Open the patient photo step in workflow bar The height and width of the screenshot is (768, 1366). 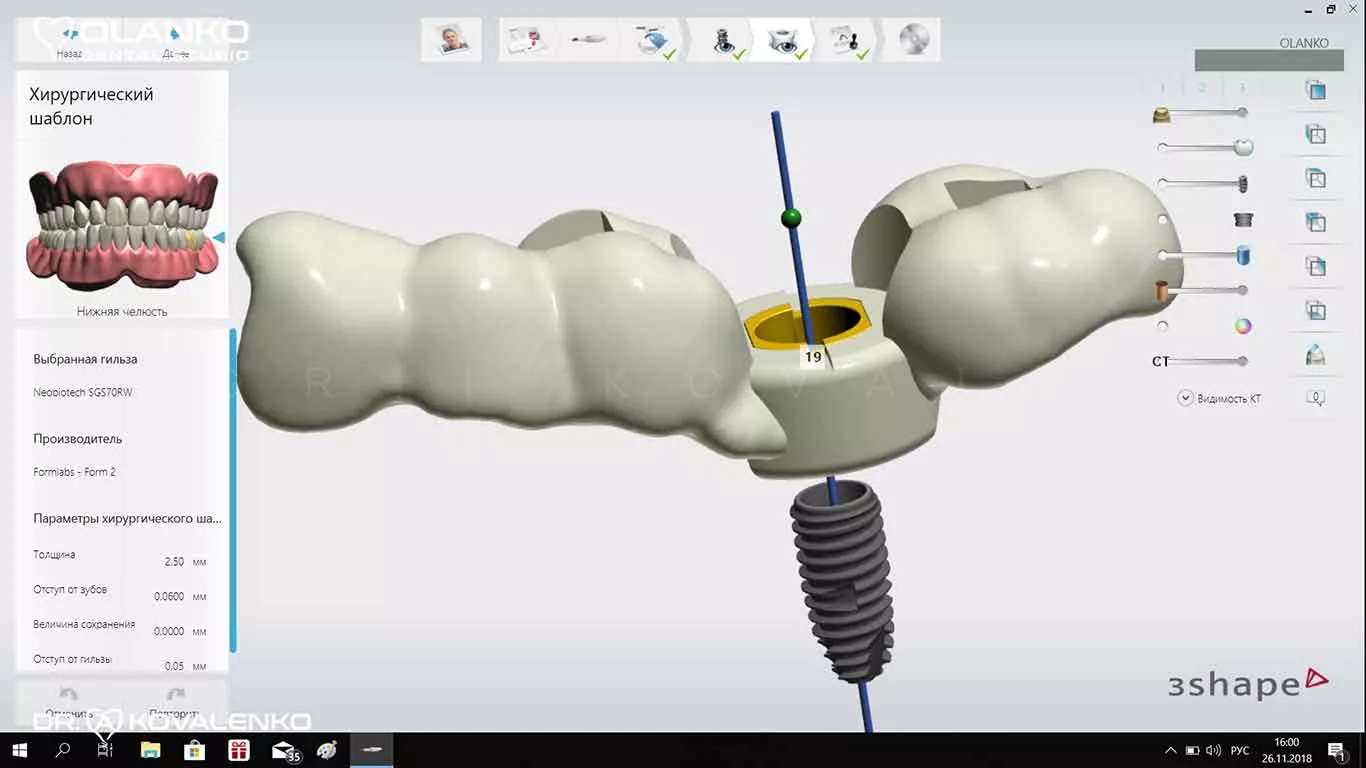451,40
